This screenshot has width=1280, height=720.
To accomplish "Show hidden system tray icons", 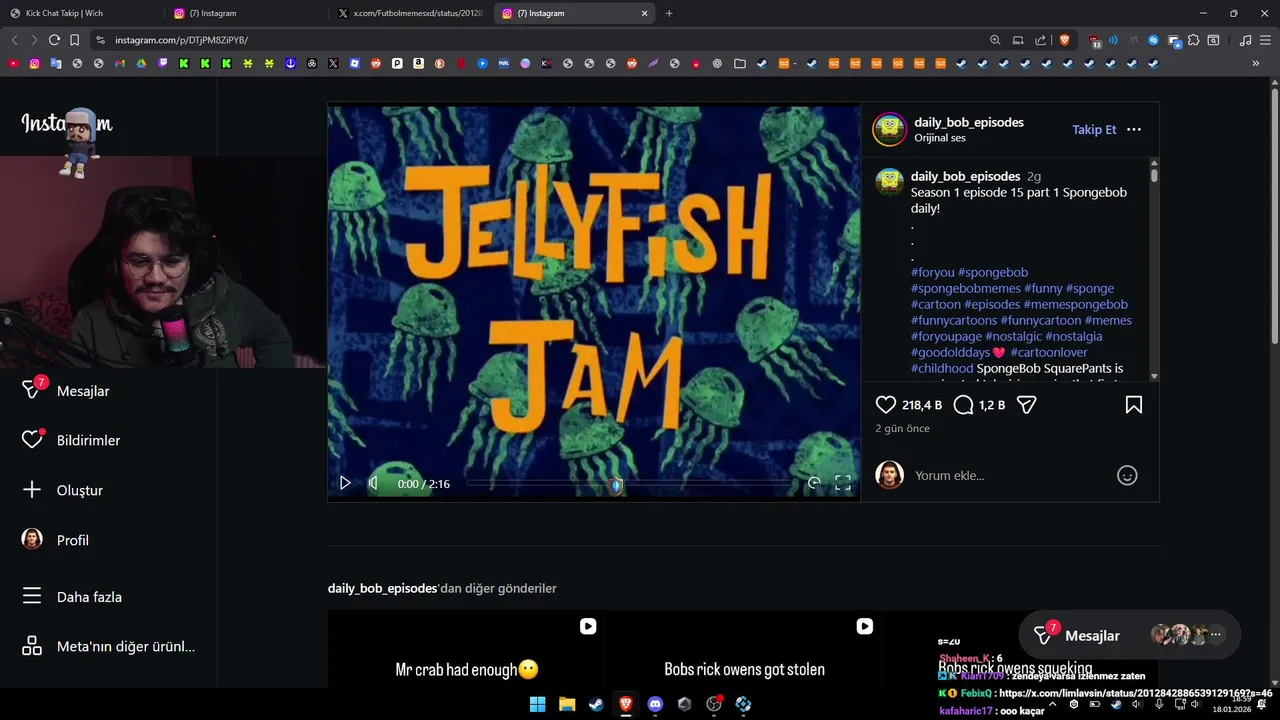I will (x=1052, y=704).
